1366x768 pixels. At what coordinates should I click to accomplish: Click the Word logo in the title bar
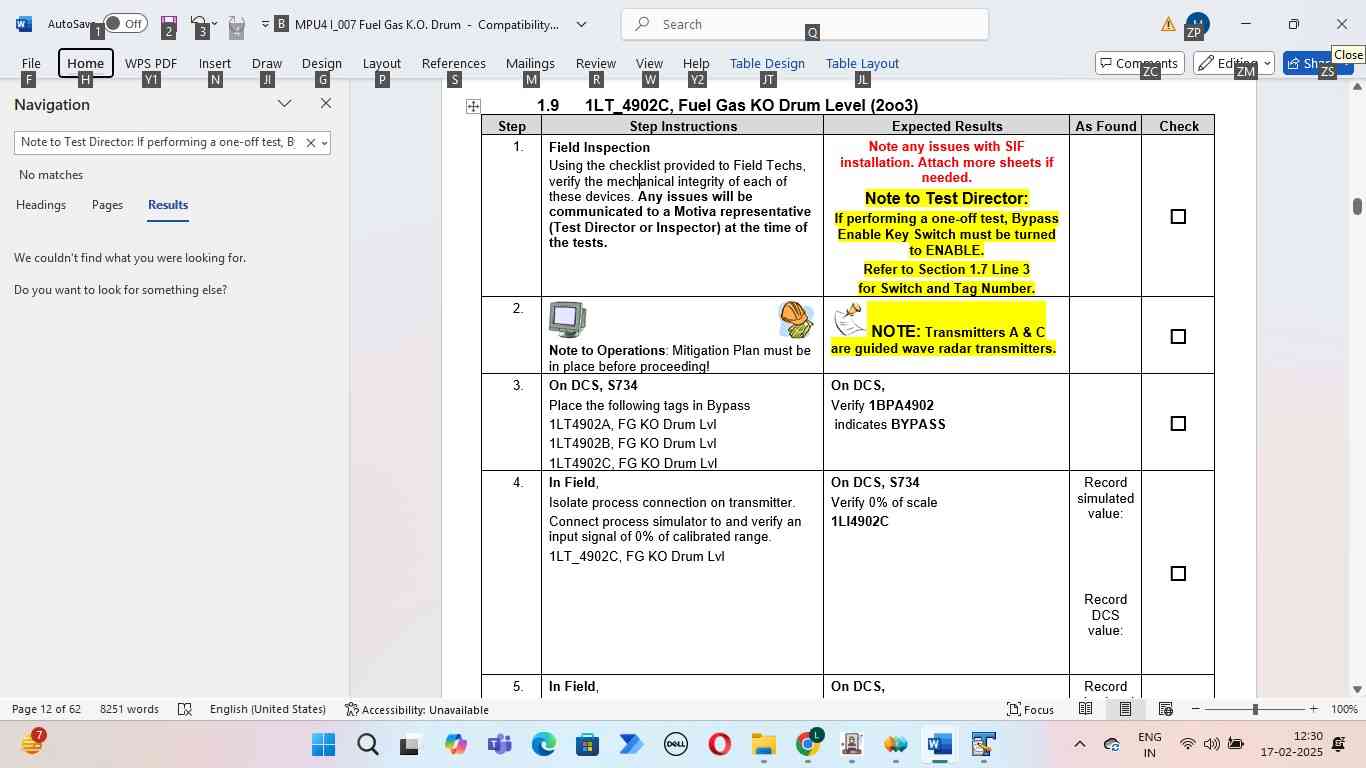tap(23, 24)
